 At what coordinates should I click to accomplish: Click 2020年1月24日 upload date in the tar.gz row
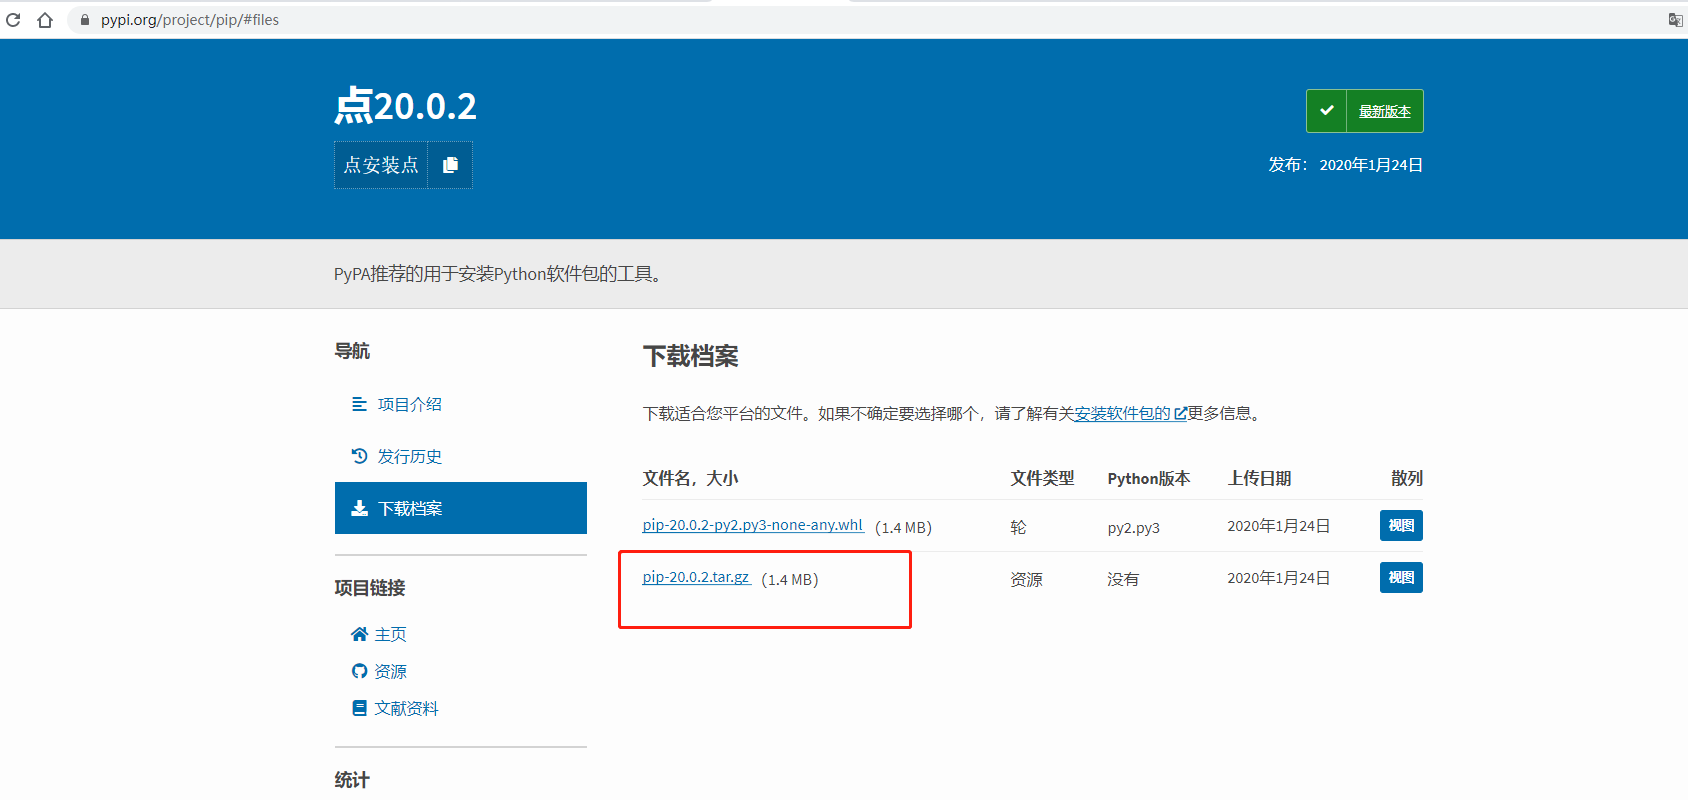[x=1278, y=578]
